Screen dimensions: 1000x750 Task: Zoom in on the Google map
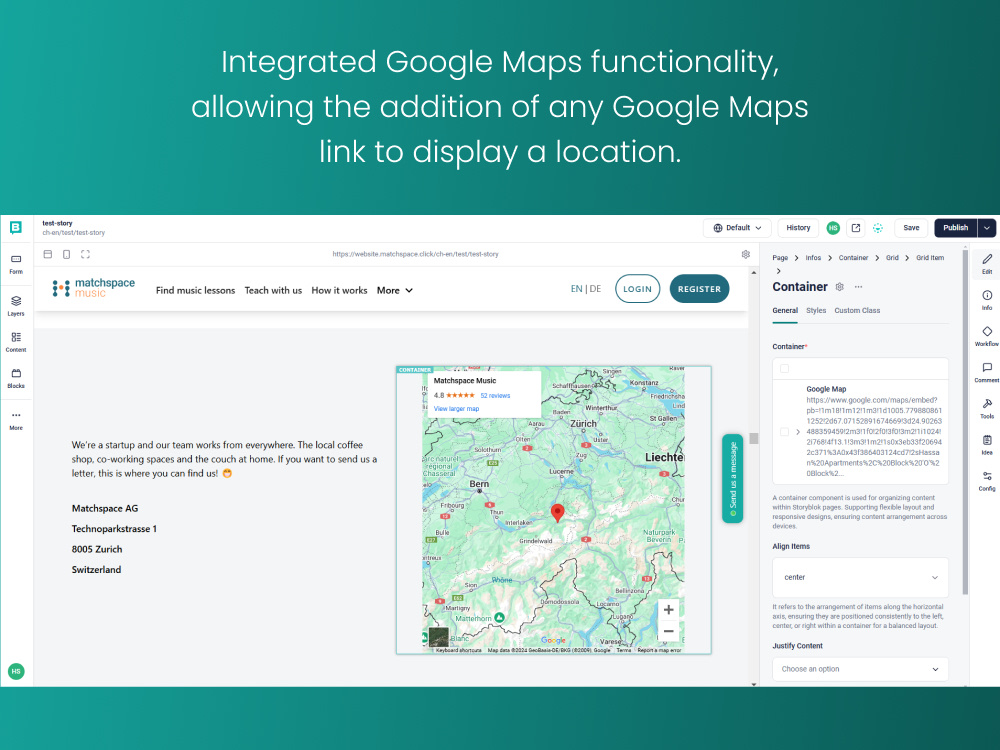click(x=668, y=610)
